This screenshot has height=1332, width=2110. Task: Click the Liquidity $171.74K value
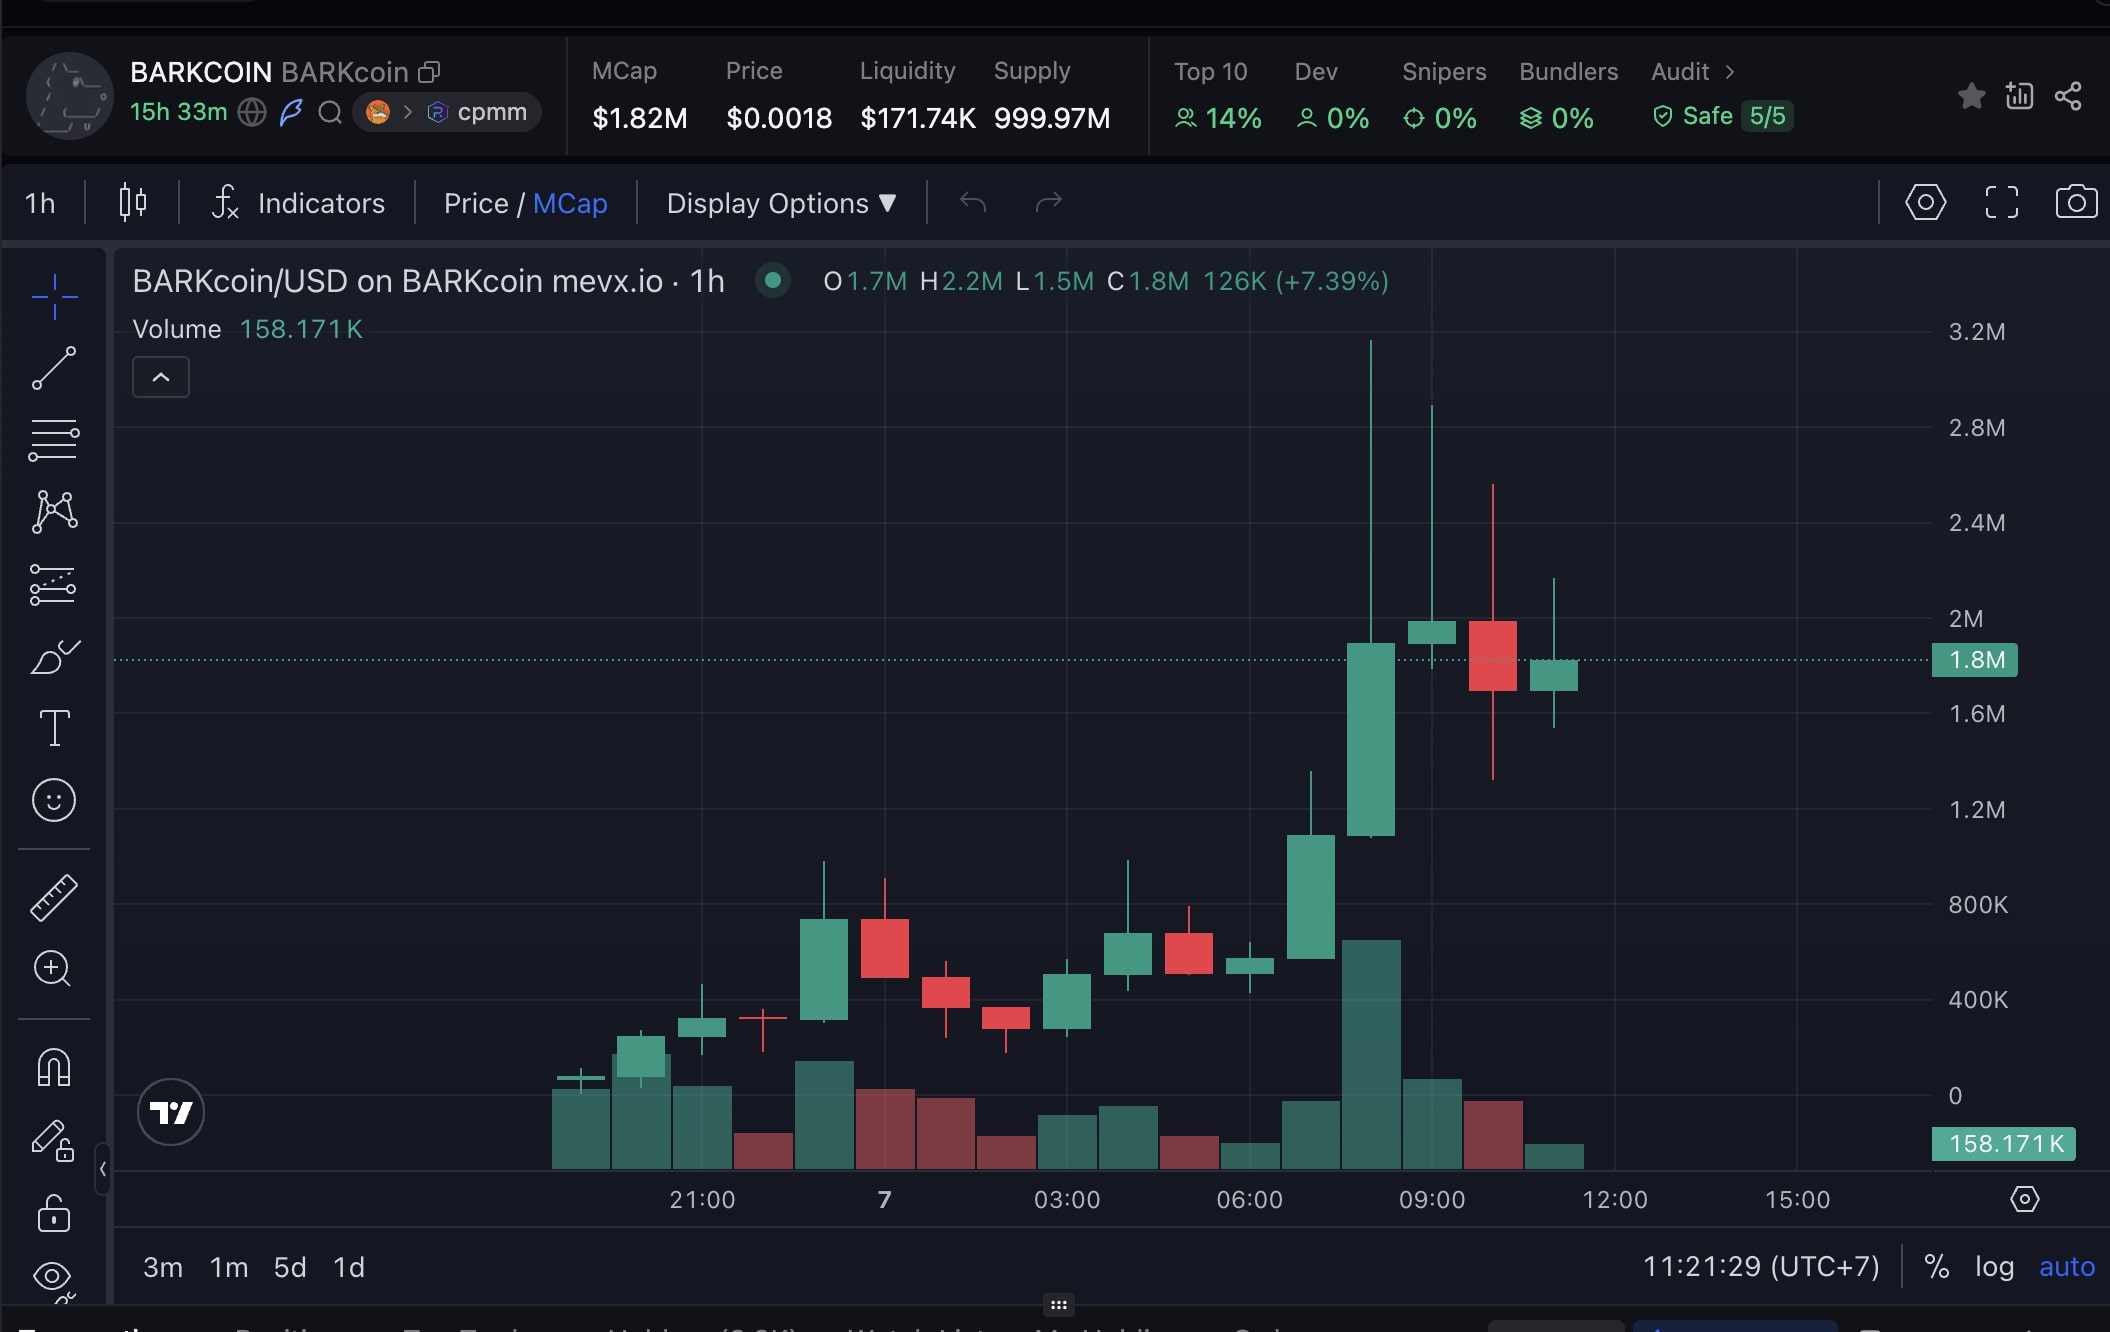click(x=917, y=118)
